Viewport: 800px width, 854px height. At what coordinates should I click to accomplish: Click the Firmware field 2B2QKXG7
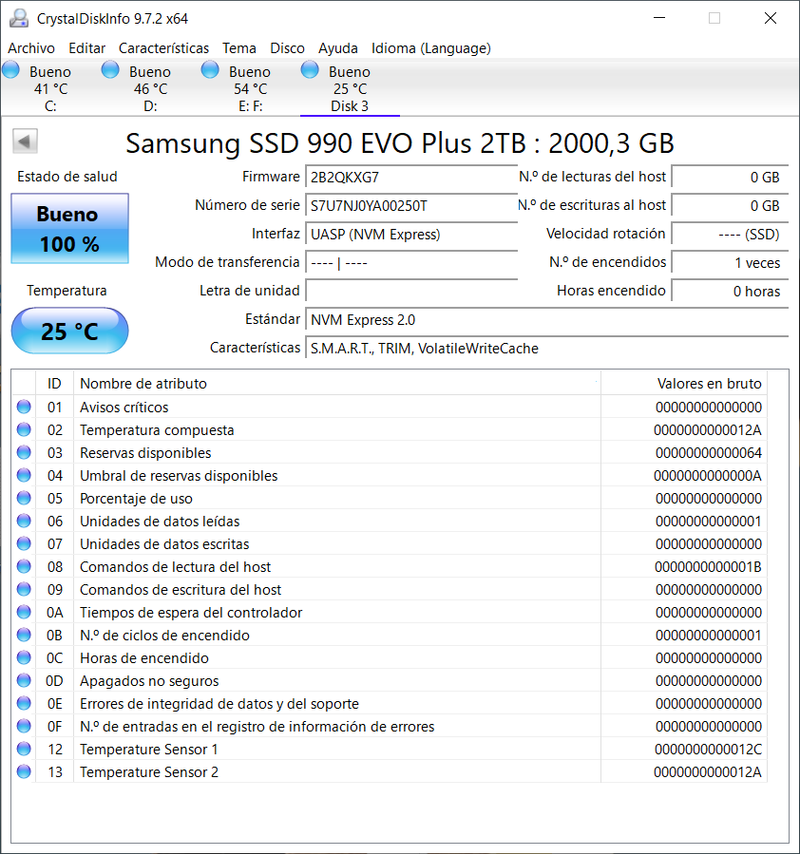point(411,177)
